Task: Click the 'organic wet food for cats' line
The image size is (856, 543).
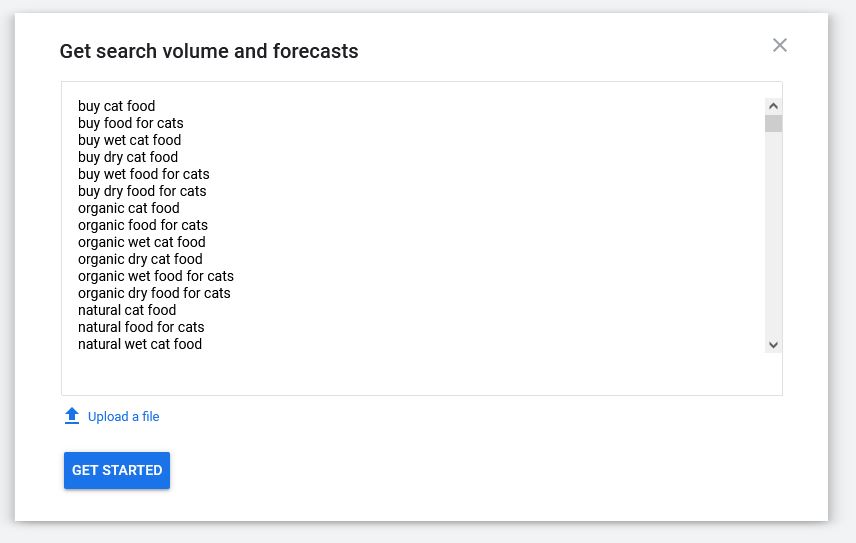Action: tap(156, 276)
